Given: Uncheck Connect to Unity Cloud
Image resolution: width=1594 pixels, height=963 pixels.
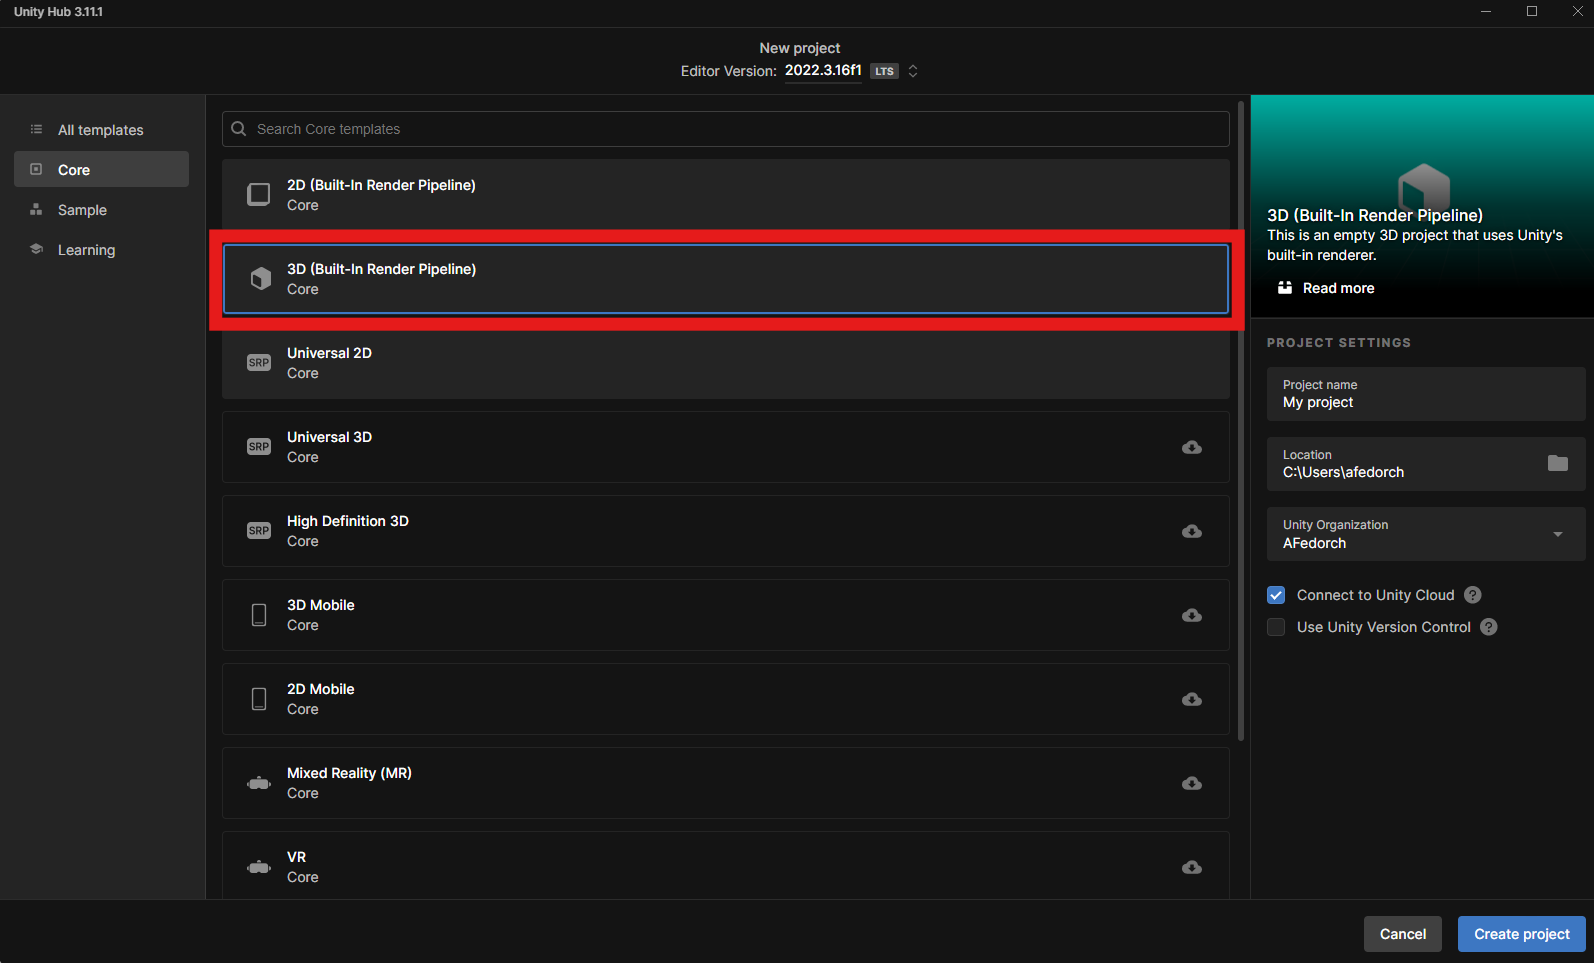Looking at the screenshot, I should click(1276, 595).
